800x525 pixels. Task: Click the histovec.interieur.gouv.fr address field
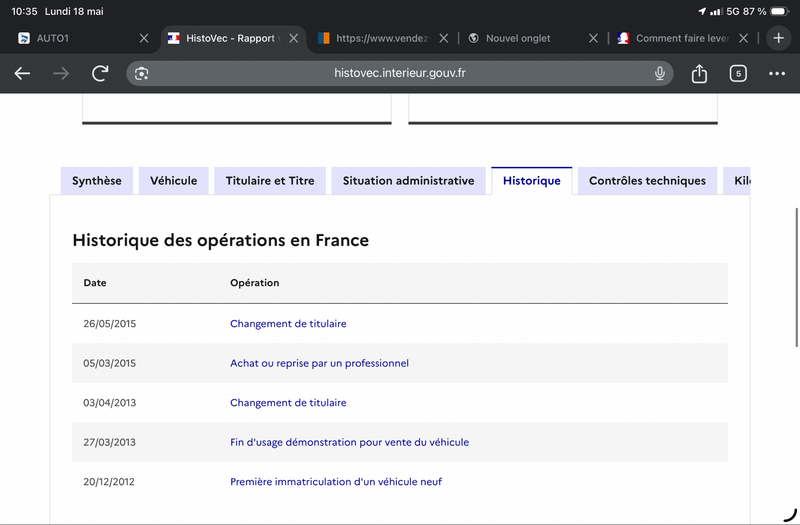[399, 73]
